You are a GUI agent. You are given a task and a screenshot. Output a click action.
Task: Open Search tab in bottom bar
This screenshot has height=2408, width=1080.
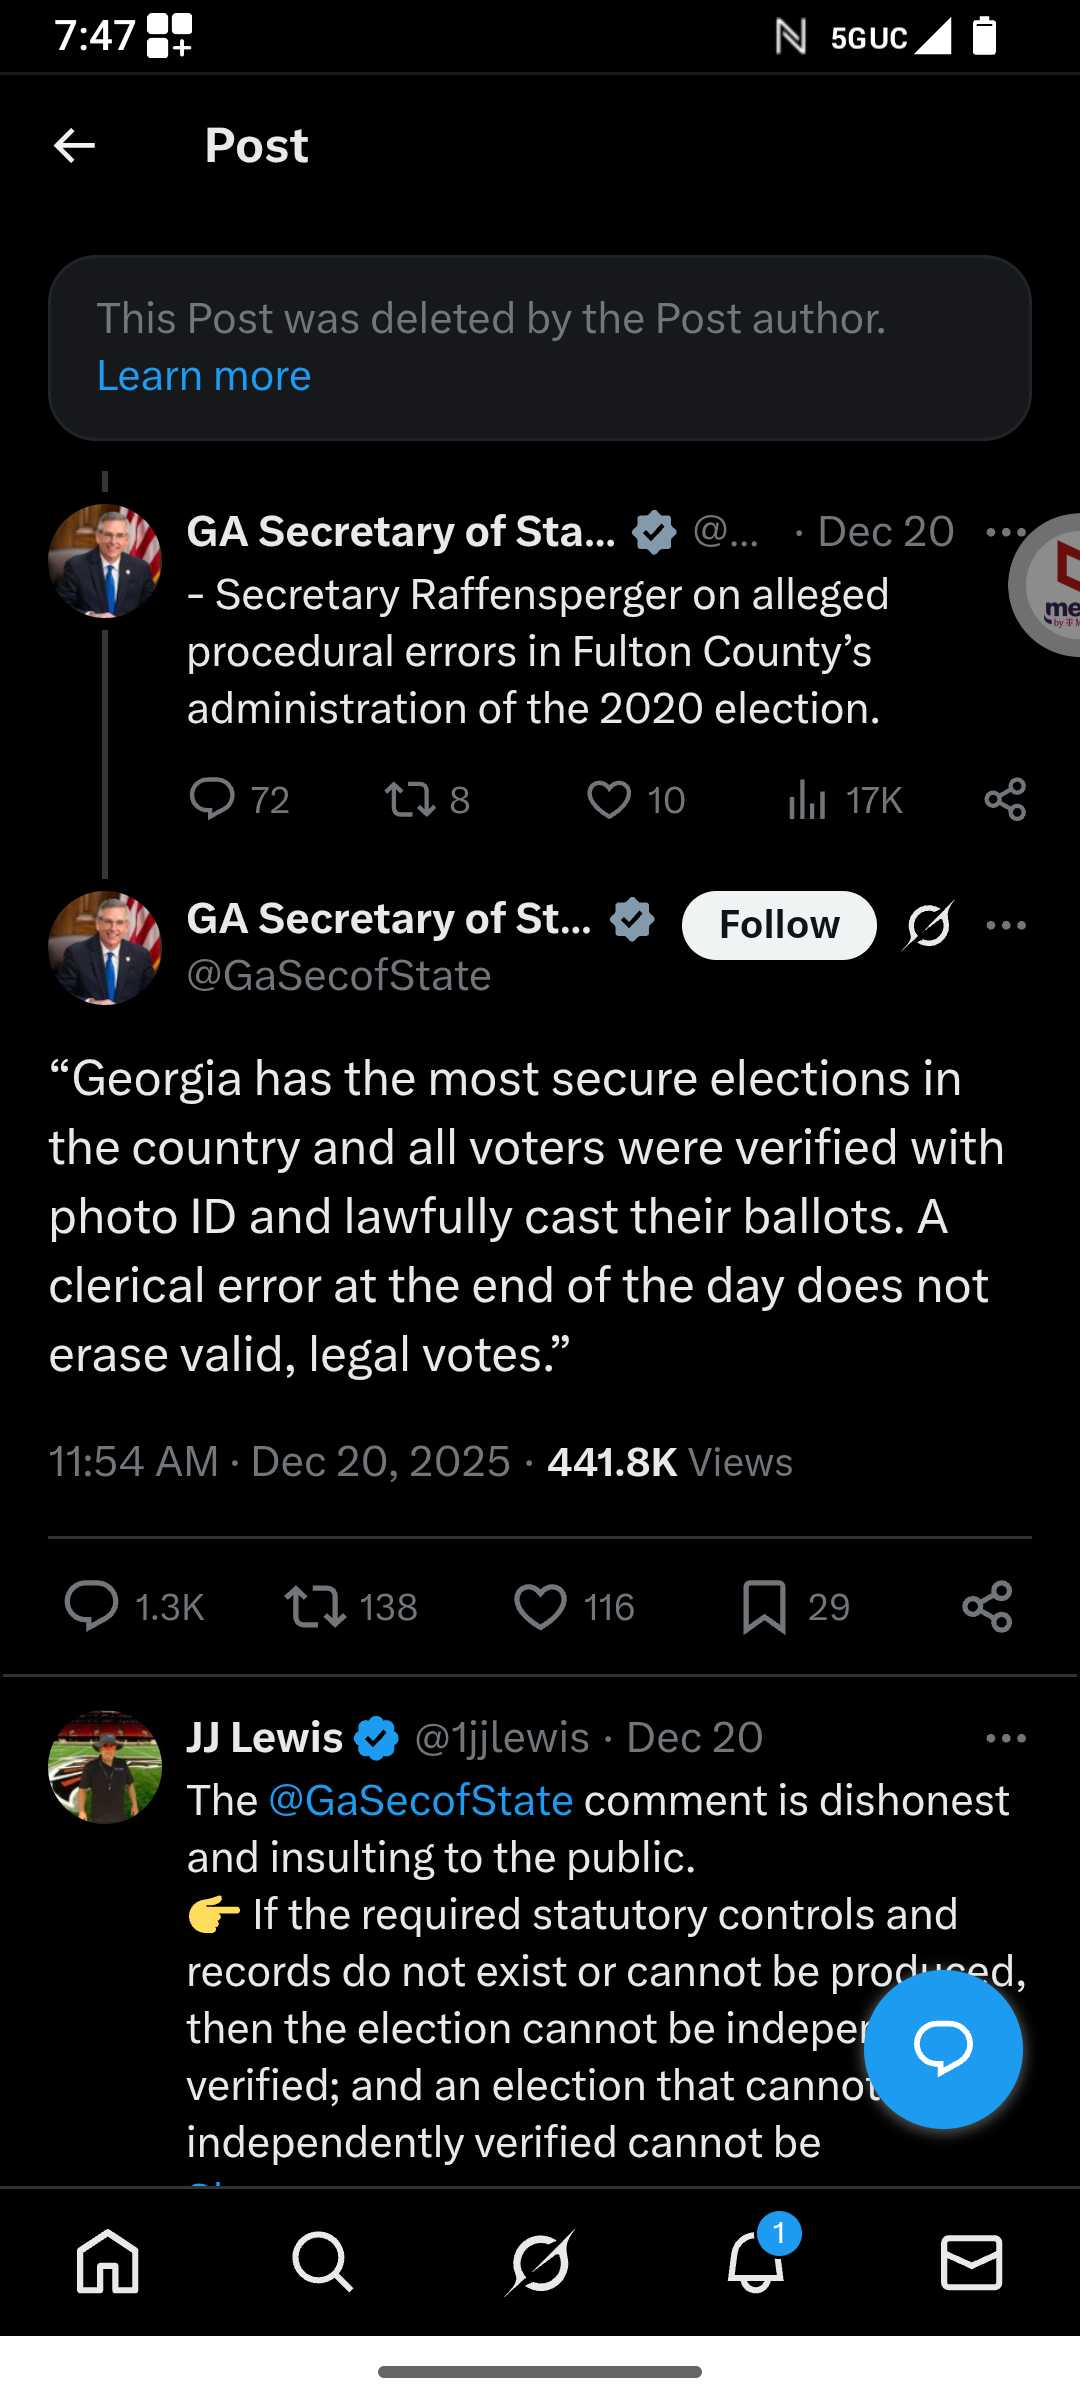[323, 2261]
